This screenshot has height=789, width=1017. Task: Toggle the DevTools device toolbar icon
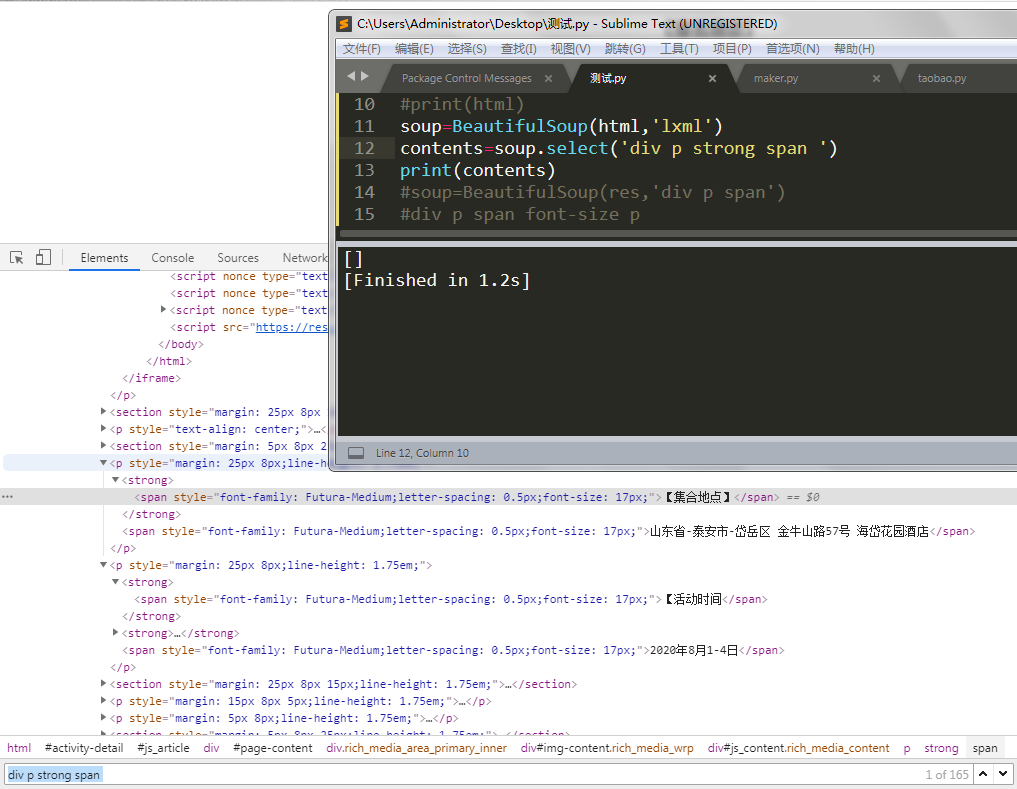(x=43, y=258)
